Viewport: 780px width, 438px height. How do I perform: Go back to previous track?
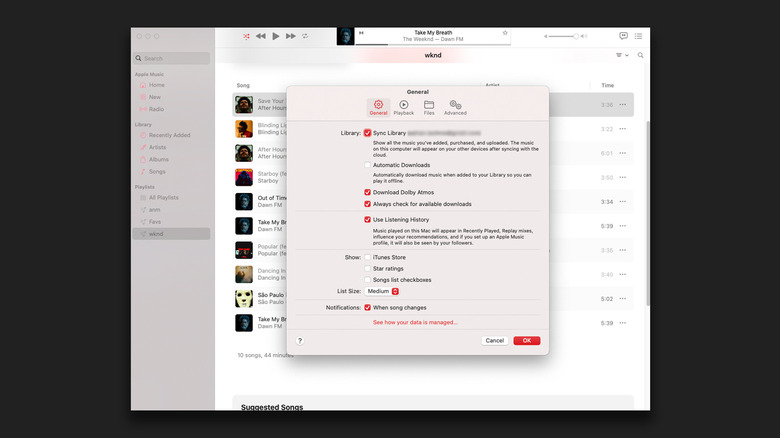point(261,36)
